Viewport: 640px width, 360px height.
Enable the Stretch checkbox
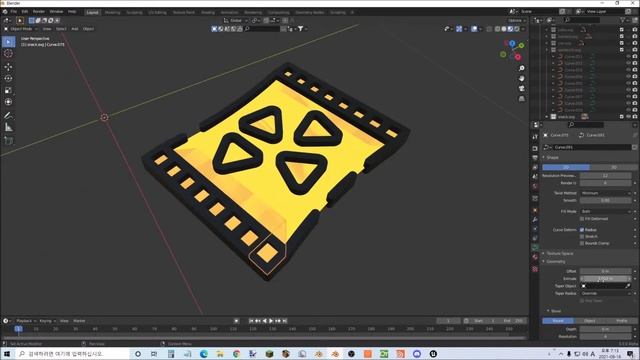pyautogui.click(x=582, y=236)
